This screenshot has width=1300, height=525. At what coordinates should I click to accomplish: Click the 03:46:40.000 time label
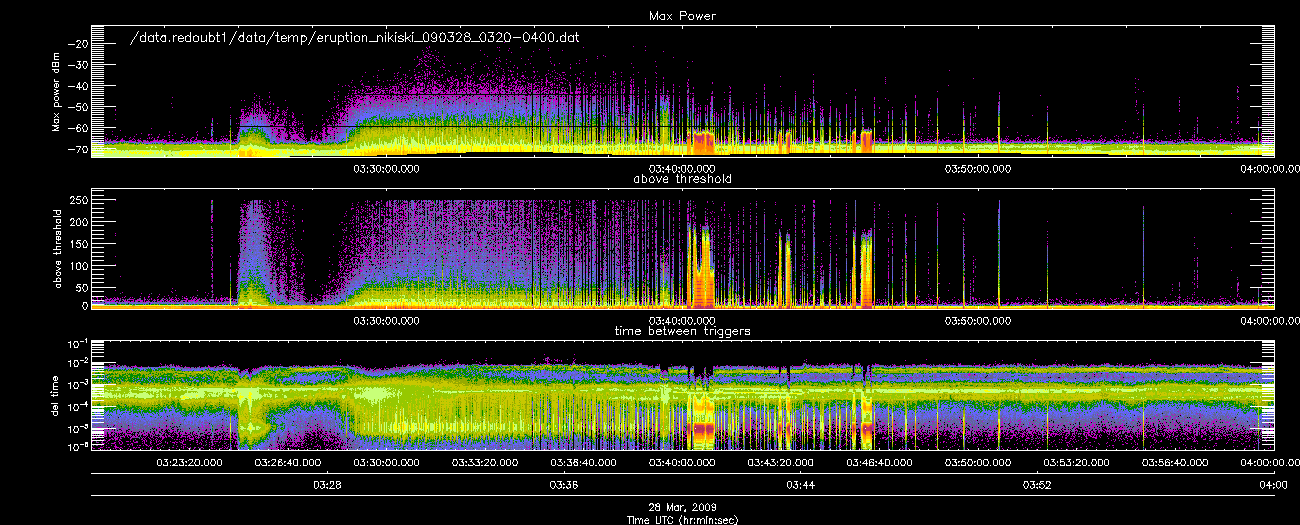click(x=878, y=463)
